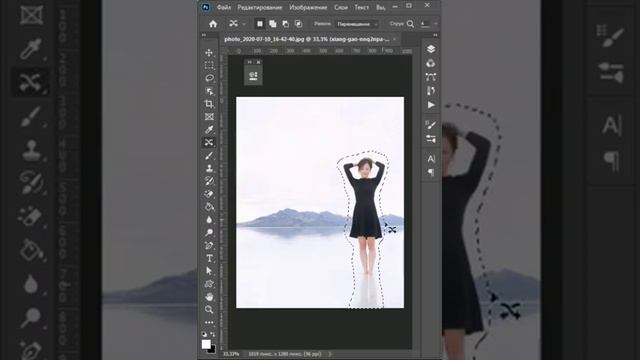Open the Adjustments sliders panel icon

click(x=431, y=139)
